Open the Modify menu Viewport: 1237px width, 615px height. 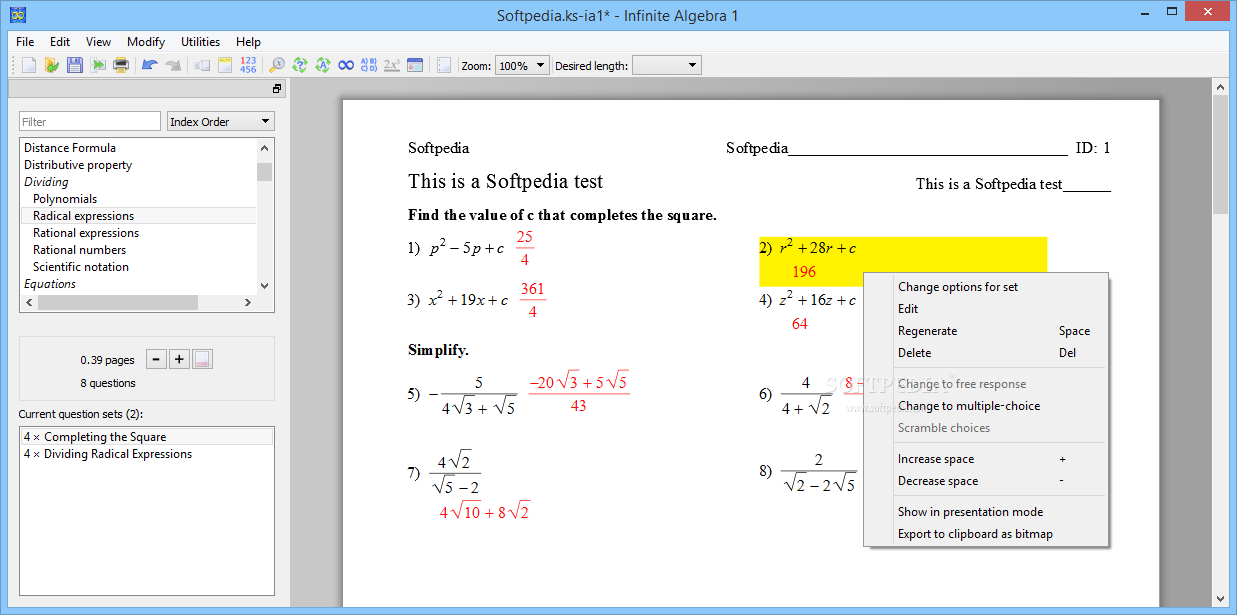click(x=146, y=42)
